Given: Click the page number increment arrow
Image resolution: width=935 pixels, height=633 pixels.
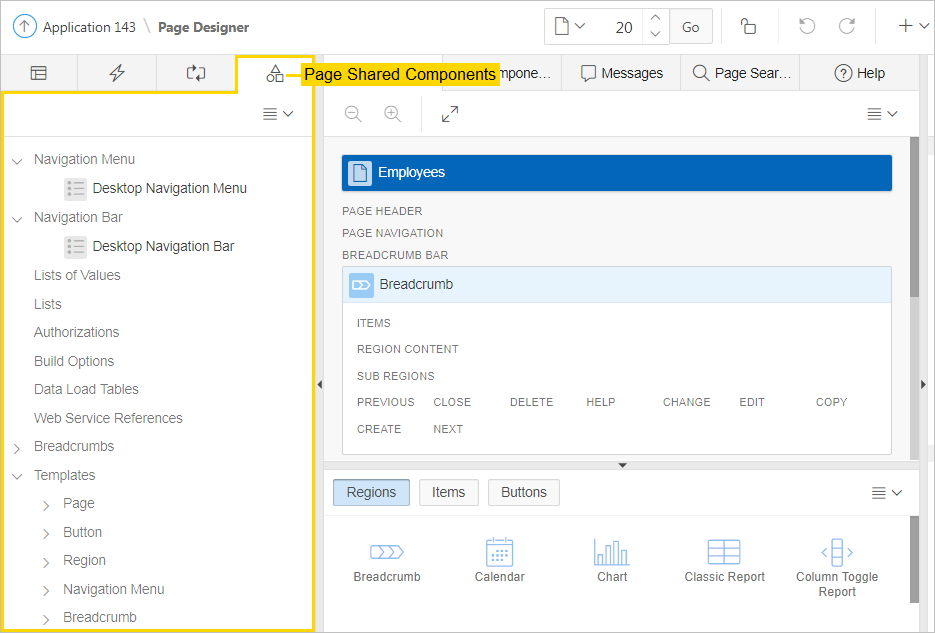Looking at the screenshot, I should click(x=654, y=18).
